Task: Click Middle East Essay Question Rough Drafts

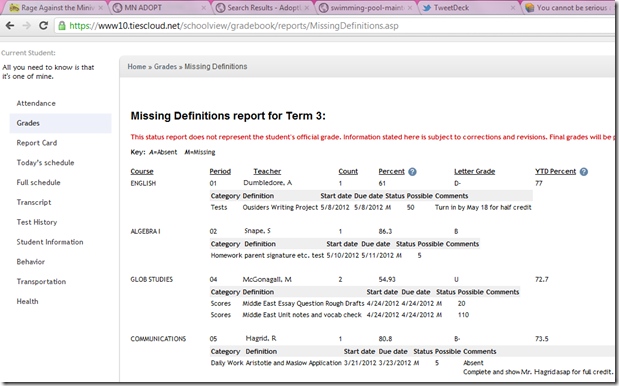Action: pos(303,304)
